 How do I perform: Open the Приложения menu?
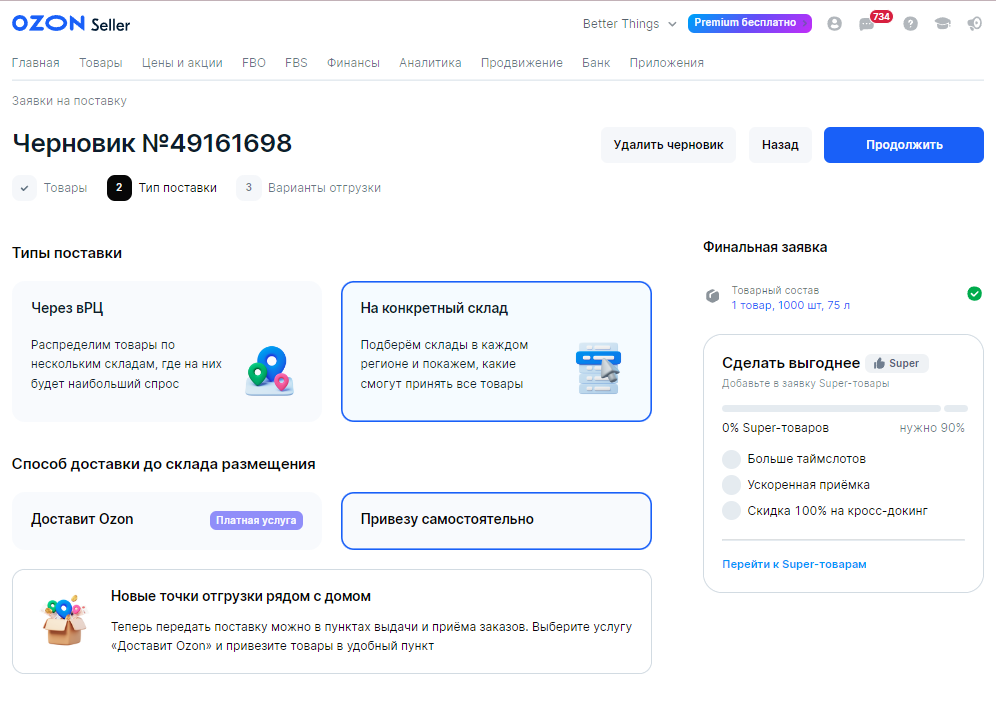pos(666,63)
